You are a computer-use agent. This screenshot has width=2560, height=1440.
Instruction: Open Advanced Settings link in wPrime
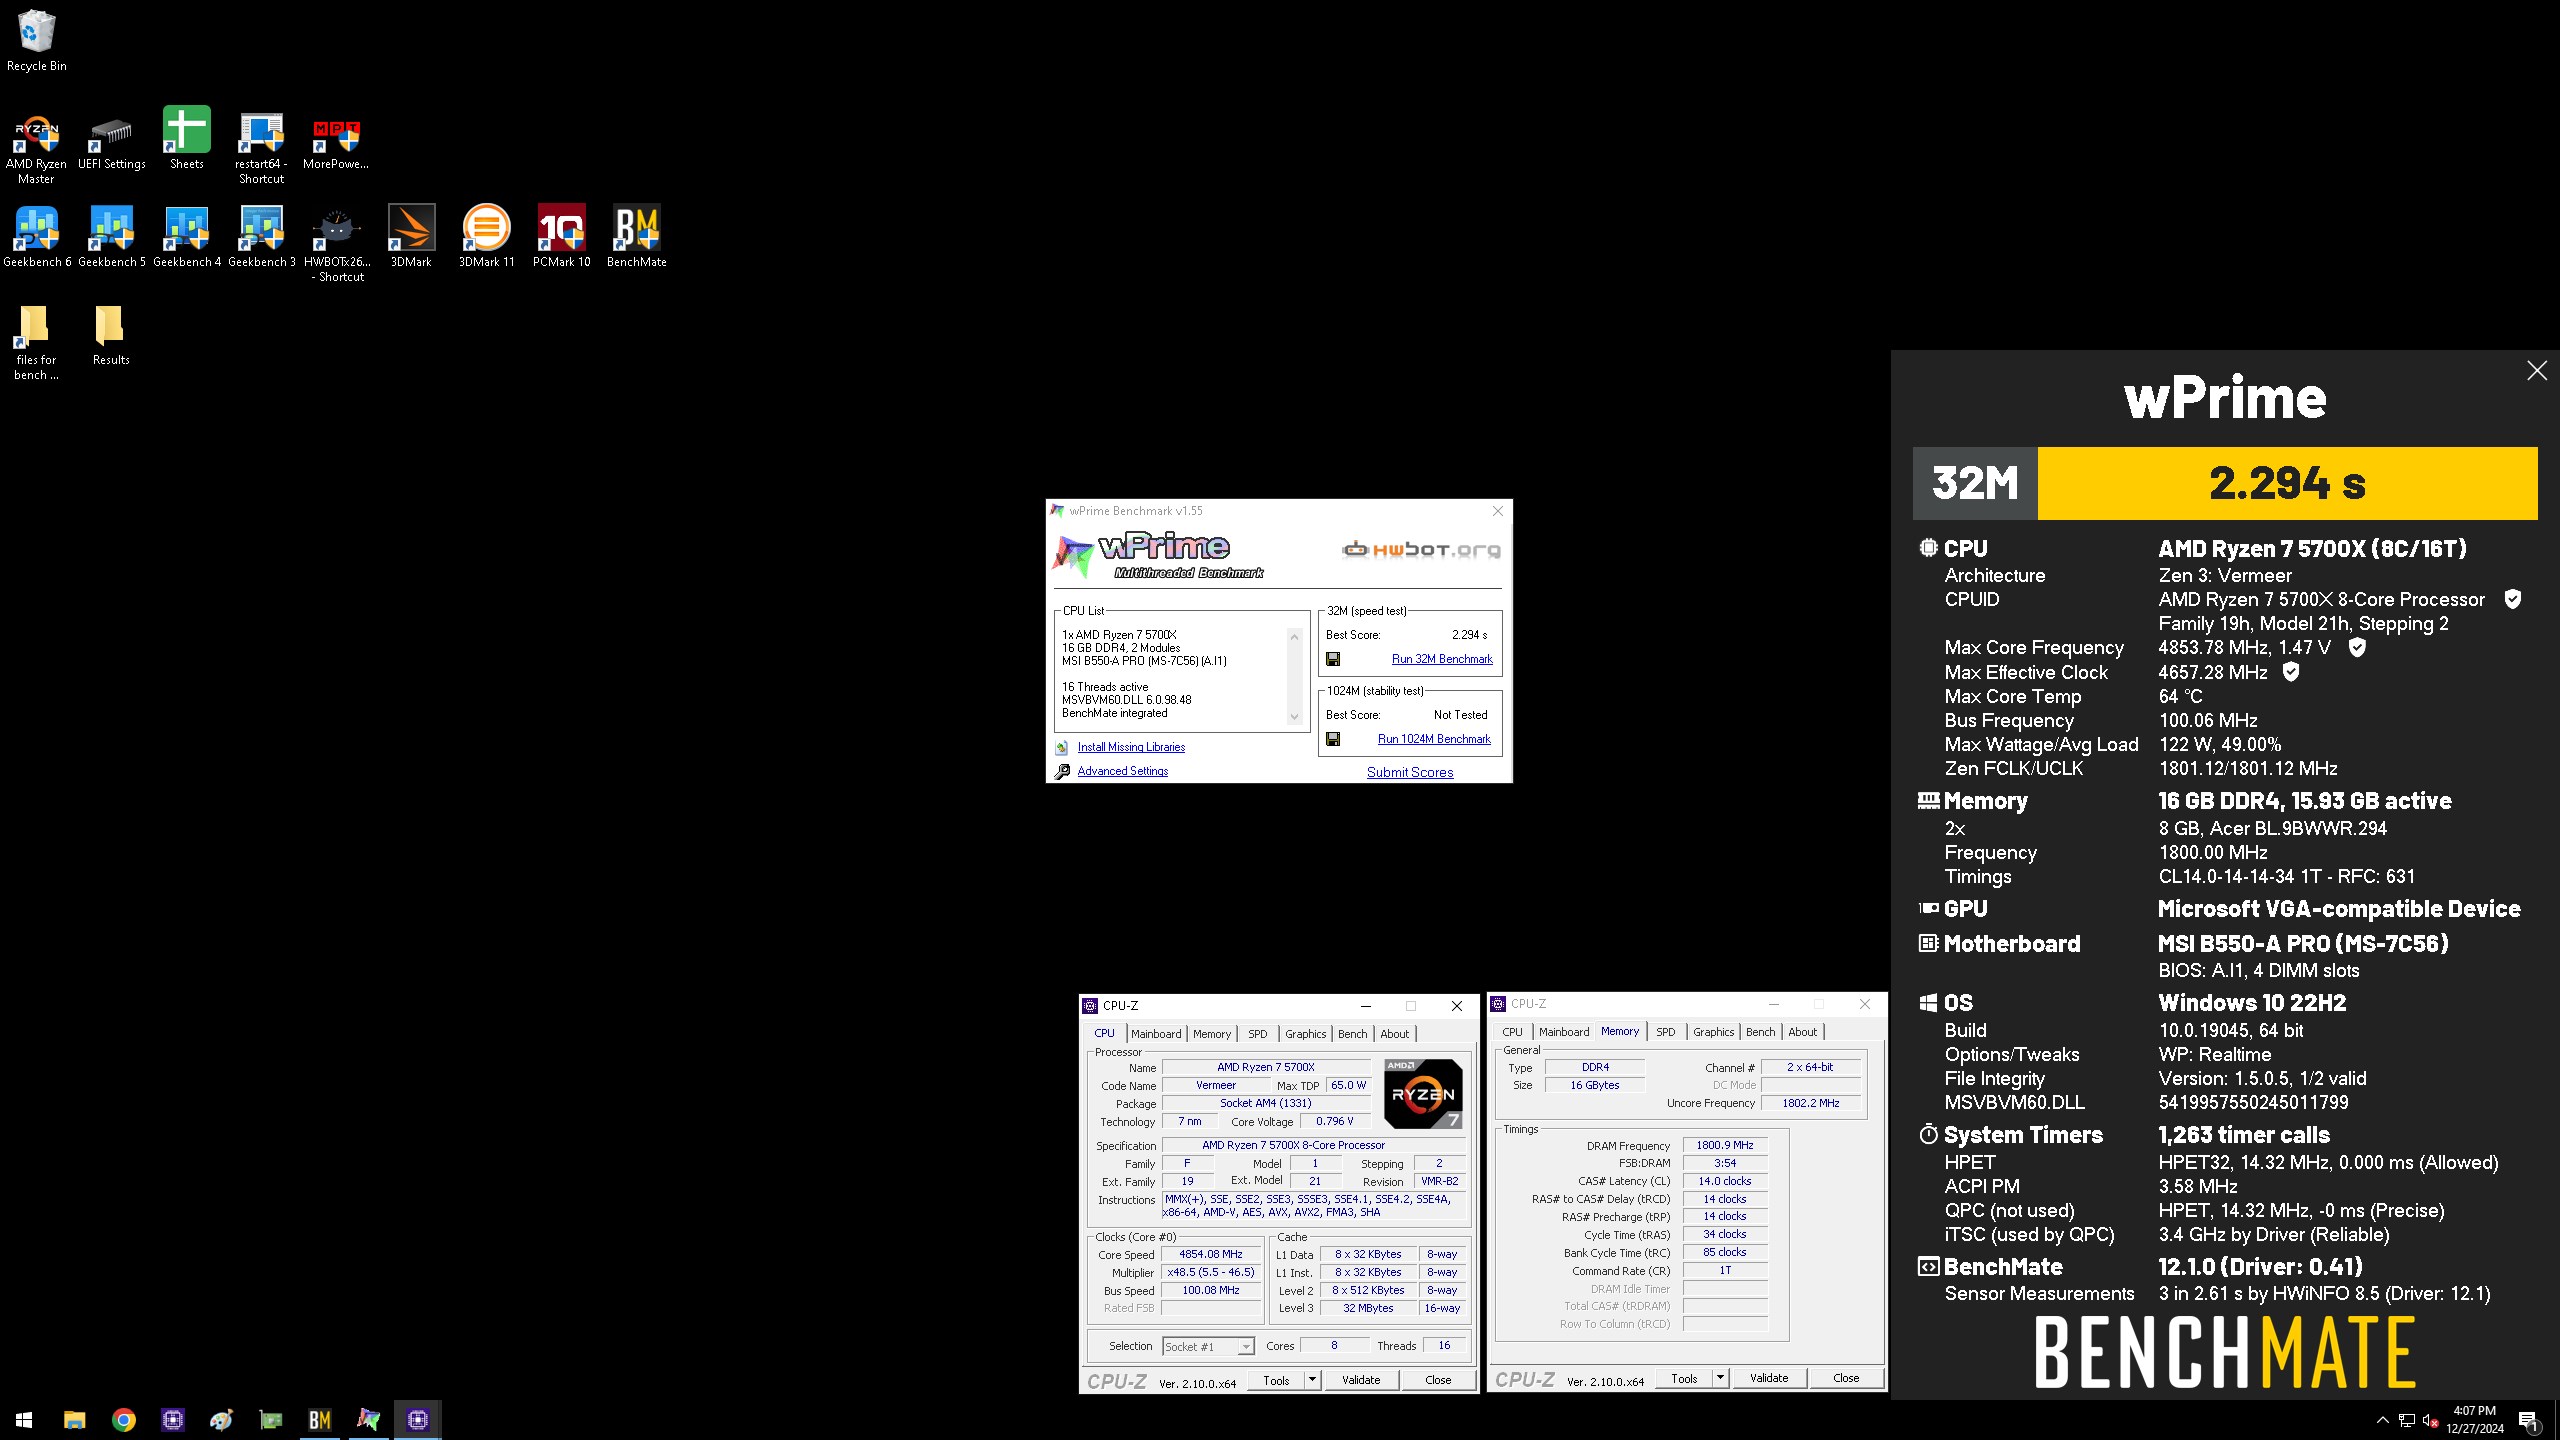(1122, 771)
